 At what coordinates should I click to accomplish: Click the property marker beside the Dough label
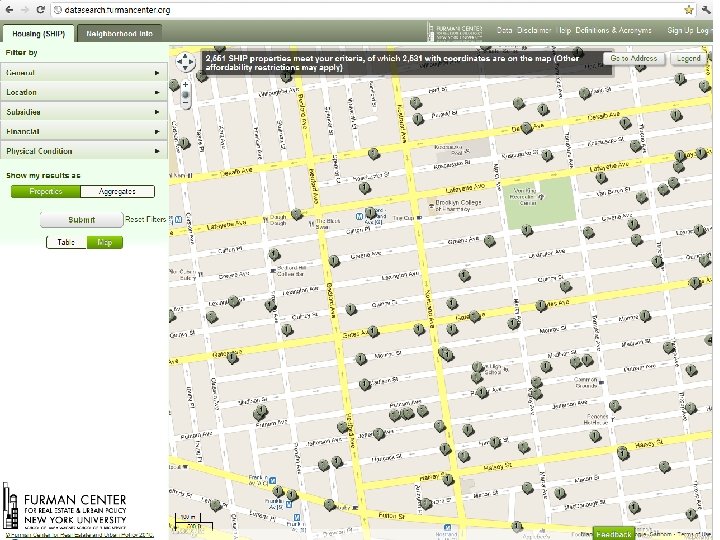(297, 214)
